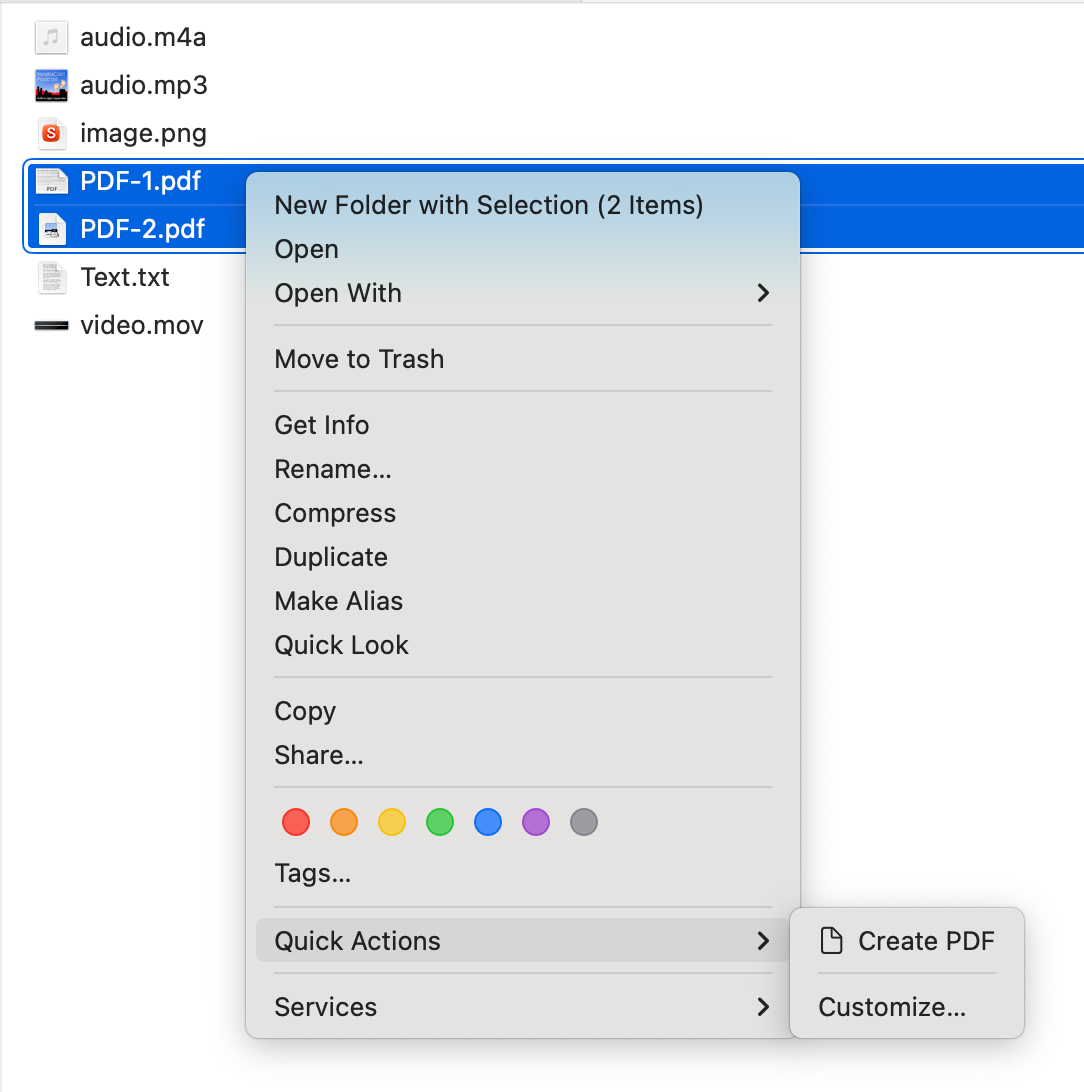The height and width of the screenshot is (1092, 1084).
Task: Choose Get Info from the menu
Action: 322,425
